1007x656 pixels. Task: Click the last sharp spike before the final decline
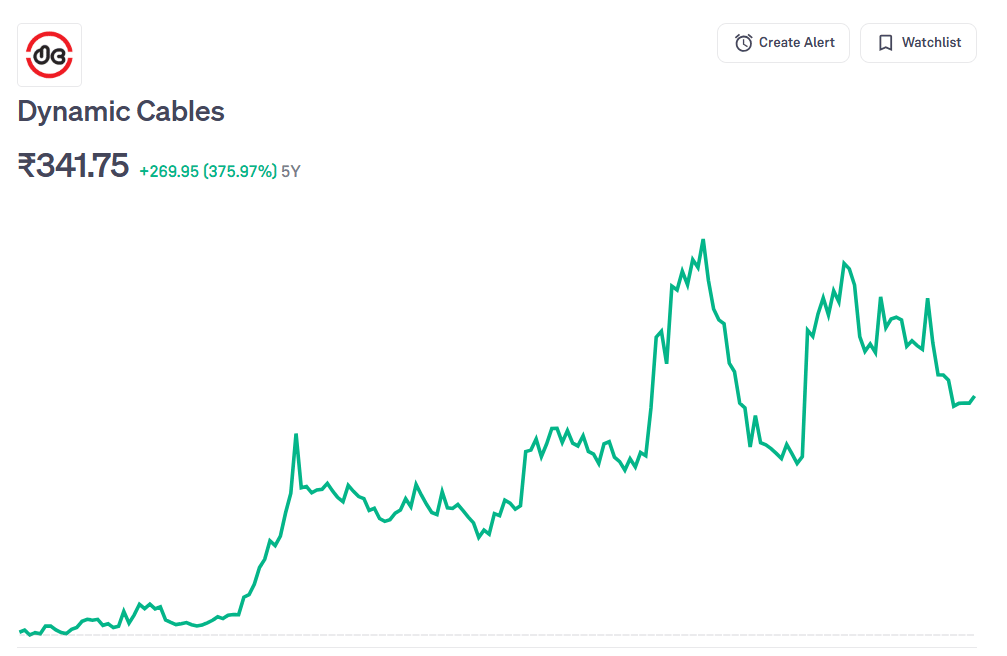pos(928,299)
